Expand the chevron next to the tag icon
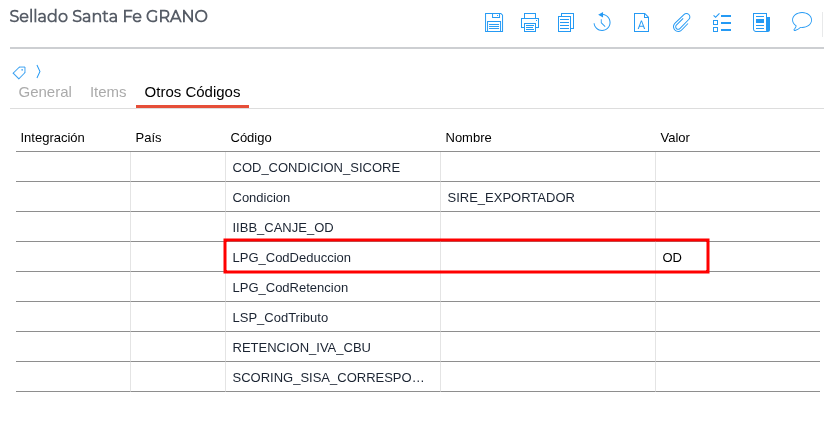Image resolution: width=824 pixels, height=422 pixels. pos(38,72)
